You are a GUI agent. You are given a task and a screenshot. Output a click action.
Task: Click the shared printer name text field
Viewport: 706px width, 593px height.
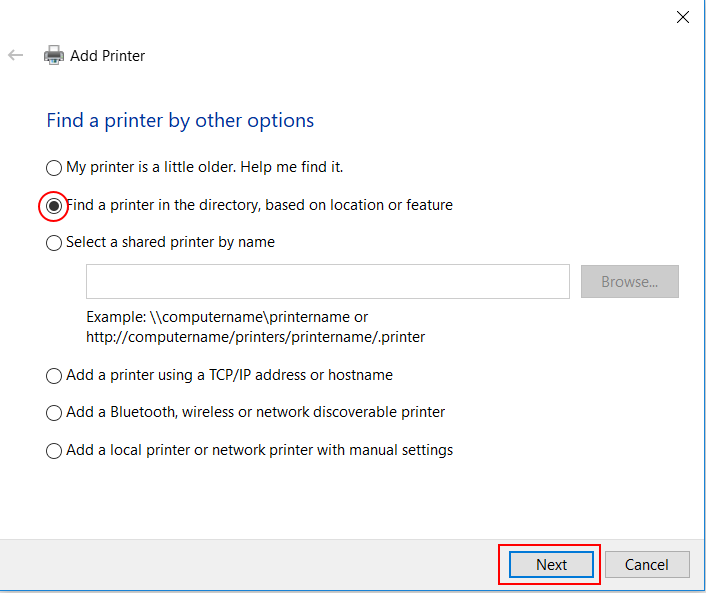click(x=327, y=282)
